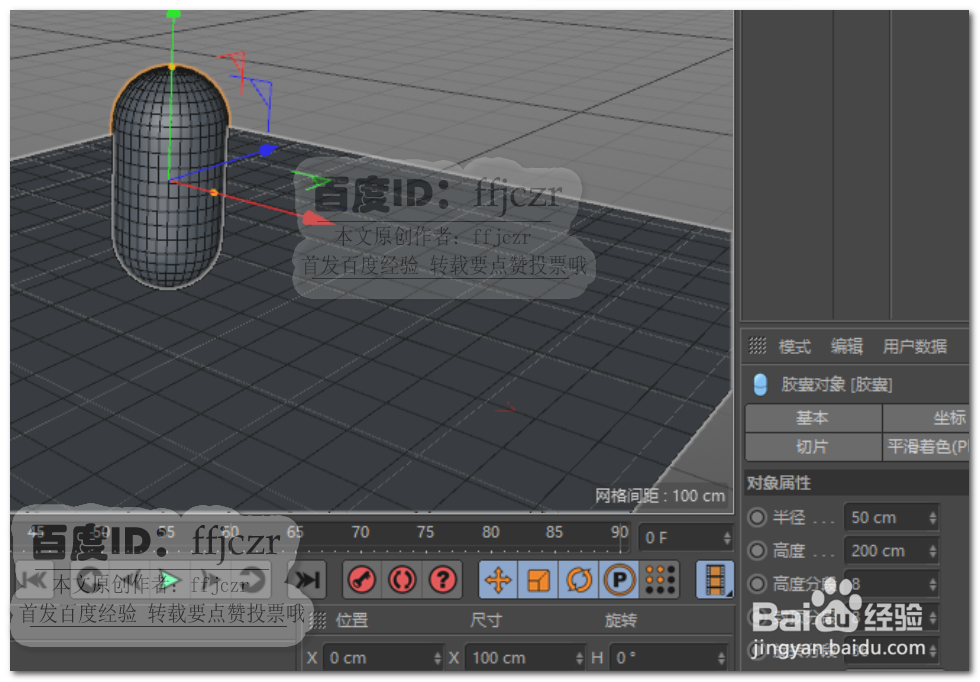Click the red Record Active Objects key icon
The width and height of the screenshot is (980, 682).
point(362,580)
